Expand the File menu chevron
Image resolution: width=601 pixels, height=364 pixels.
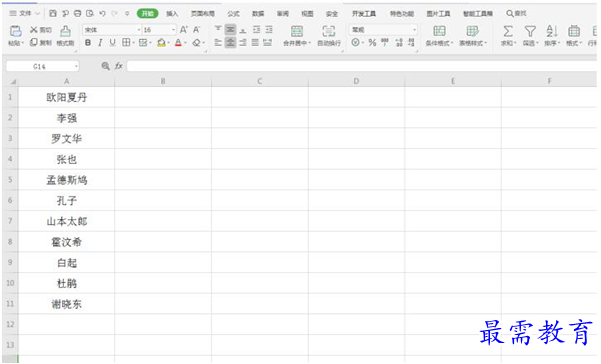click(38, 13)
